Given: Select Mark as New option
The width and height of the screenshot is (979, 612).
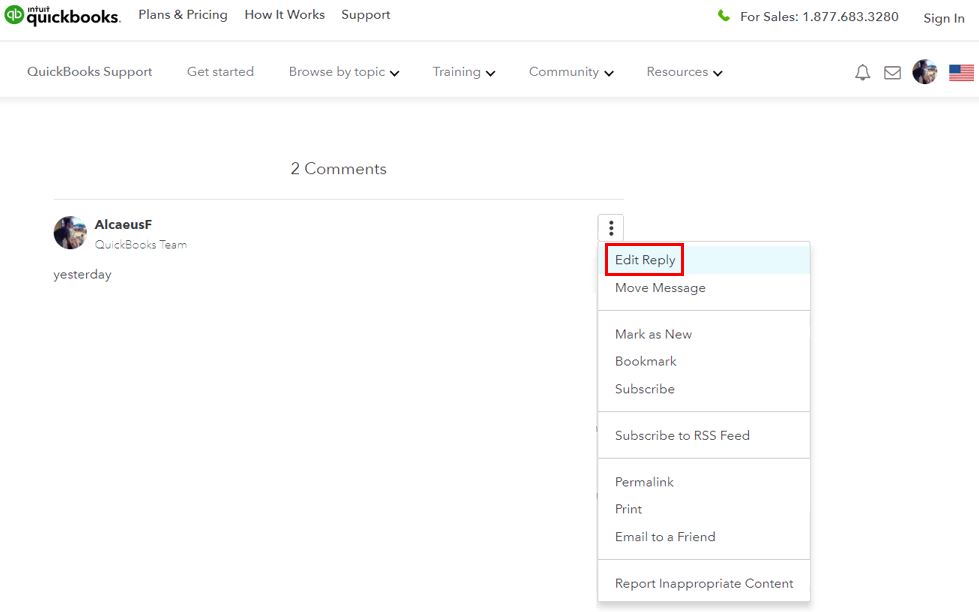Looking at the screenshot, I should (x=653, y=334).
